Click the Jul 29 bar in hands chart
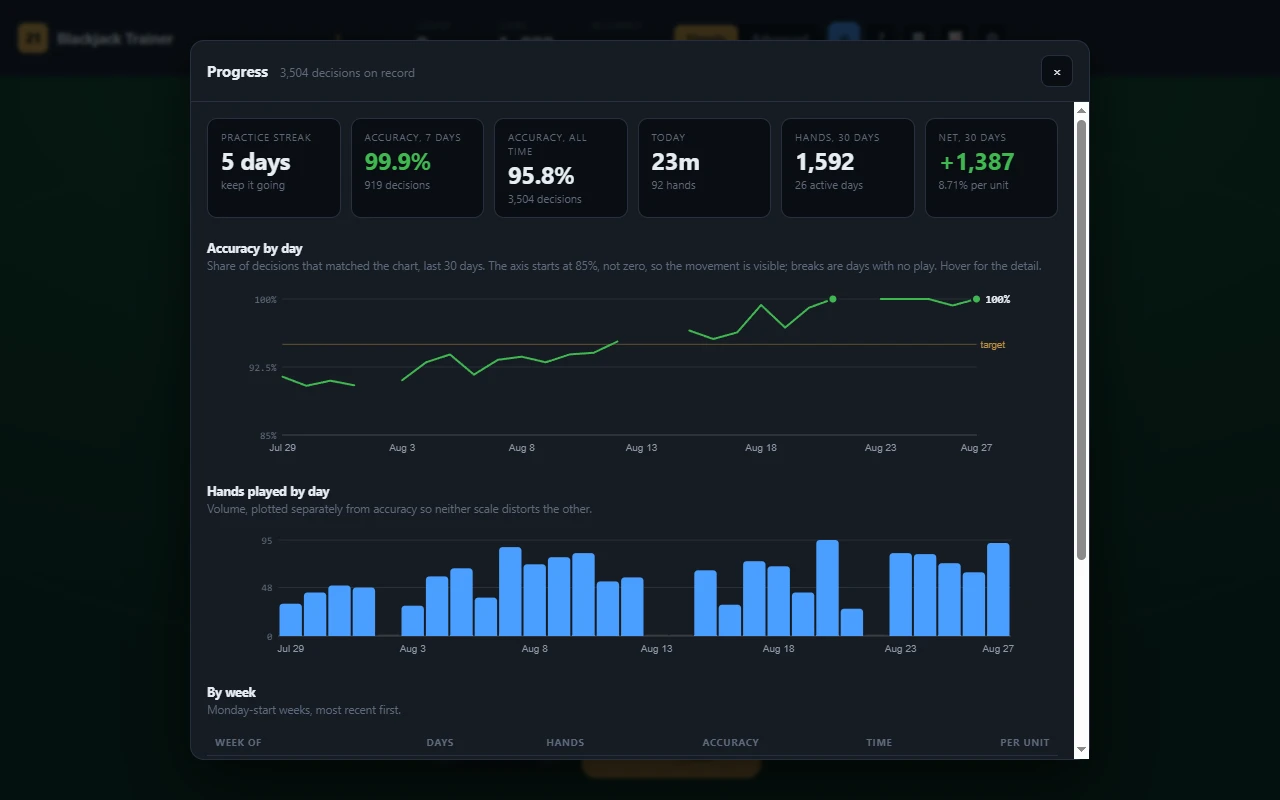This screenshot has height=800, width=1280. click(291, 620)
